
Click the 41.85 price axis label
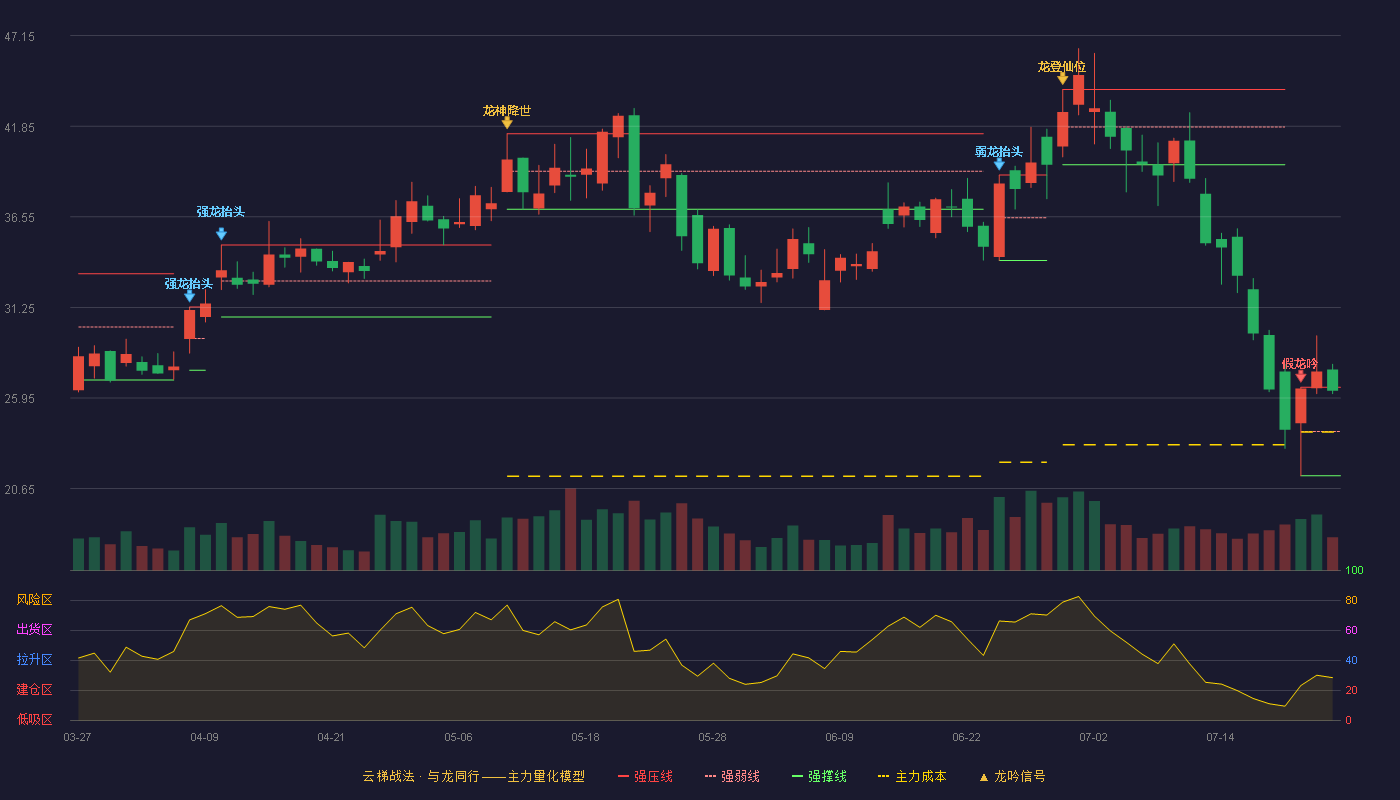point(20,127)
